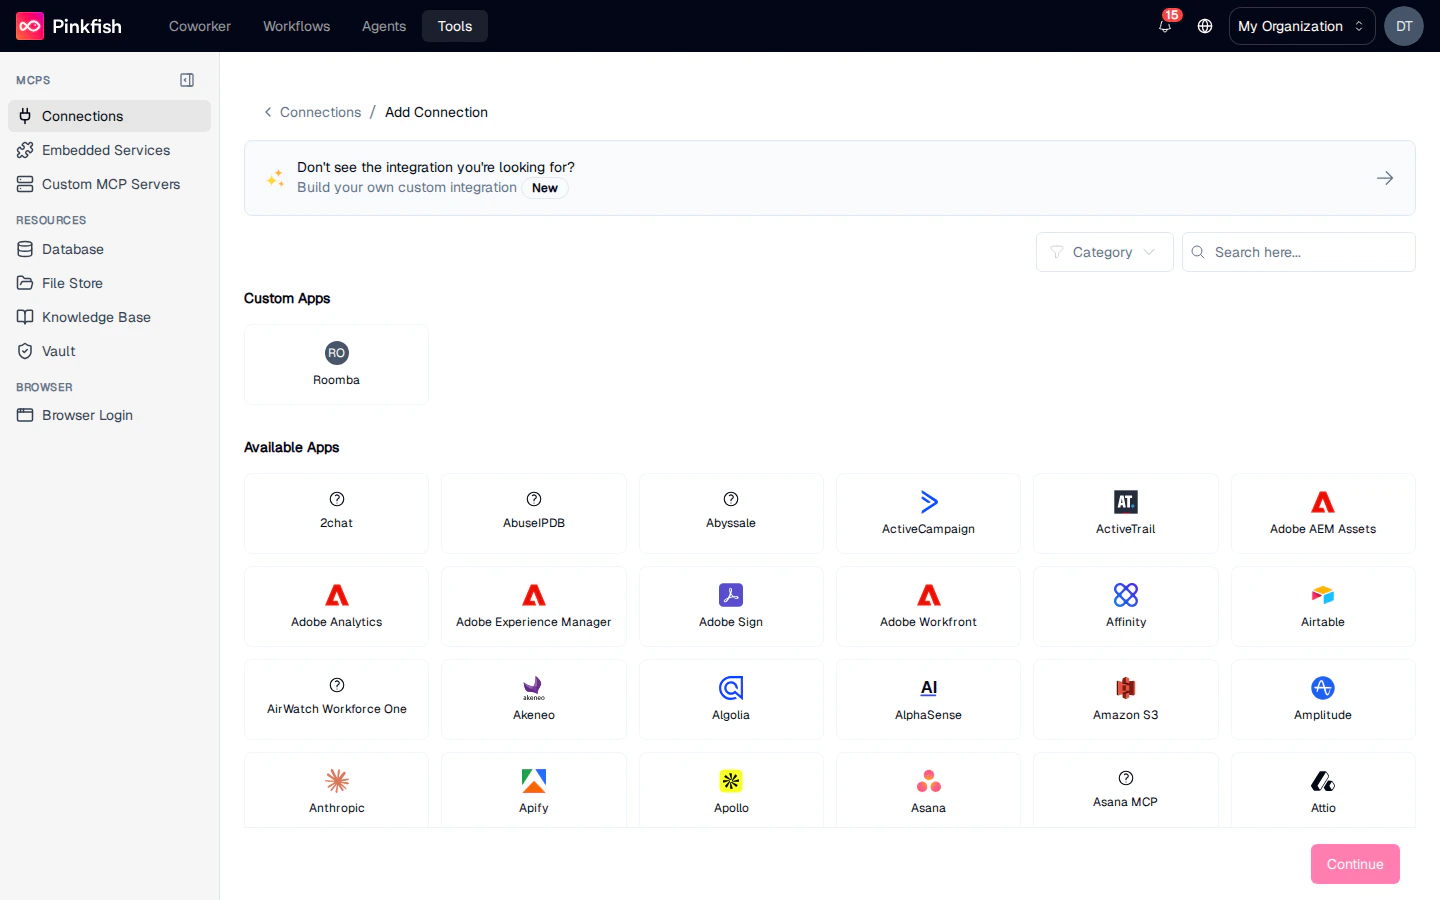Viewport: 1440px width, 900px height.
Task: Open the custom integration arrow link
Action: [x=1384, y=178]
